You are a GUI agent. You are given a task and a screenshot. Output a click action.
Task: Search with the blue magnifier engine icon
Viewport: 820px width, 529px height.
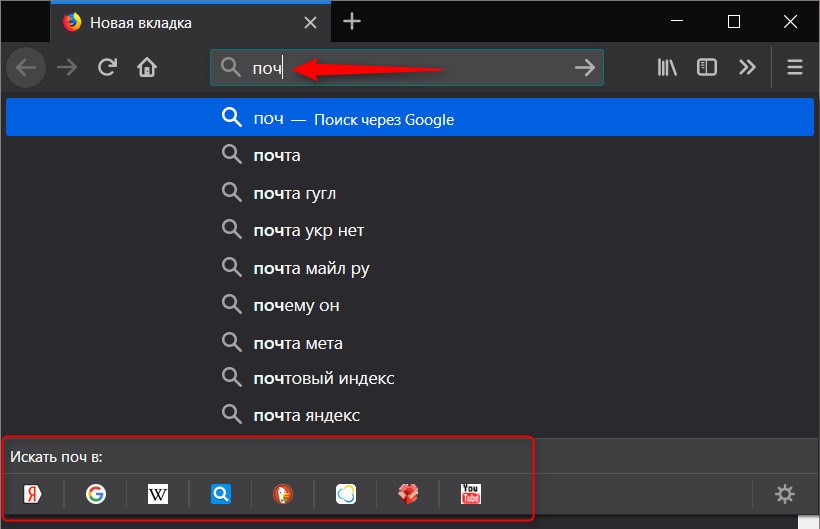coord(221,494)
